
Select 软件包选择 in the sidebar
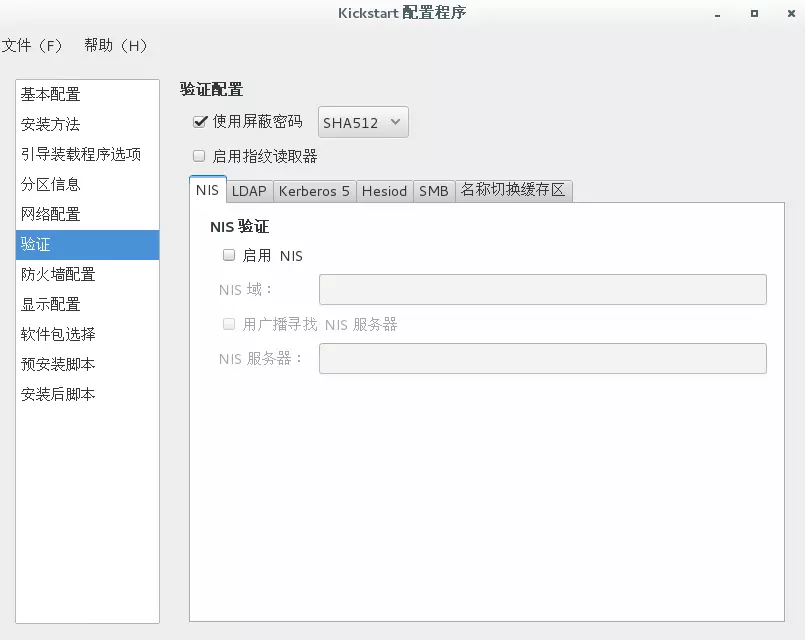(x=58, y=335)
